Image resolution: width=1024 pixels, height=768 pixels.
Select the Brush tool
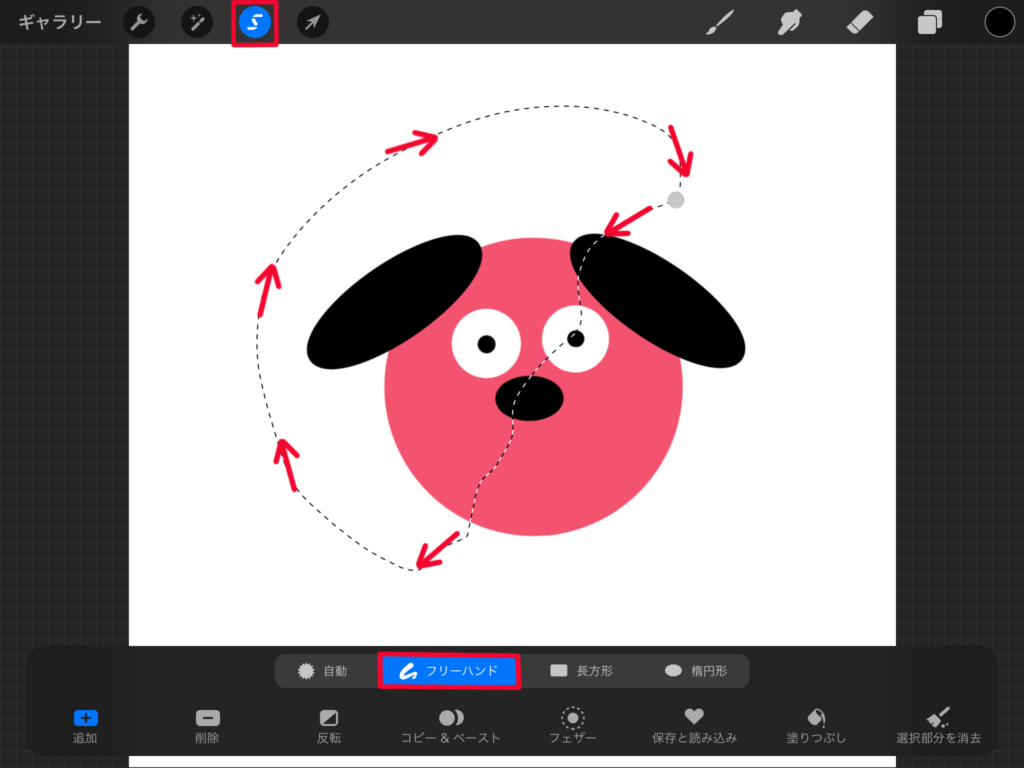720,22
